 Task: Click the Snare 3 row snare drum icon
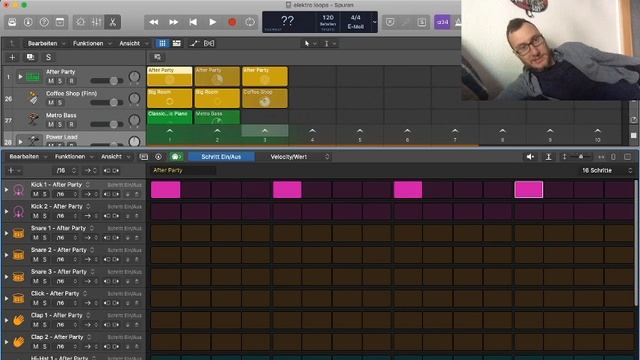[18, 277]
